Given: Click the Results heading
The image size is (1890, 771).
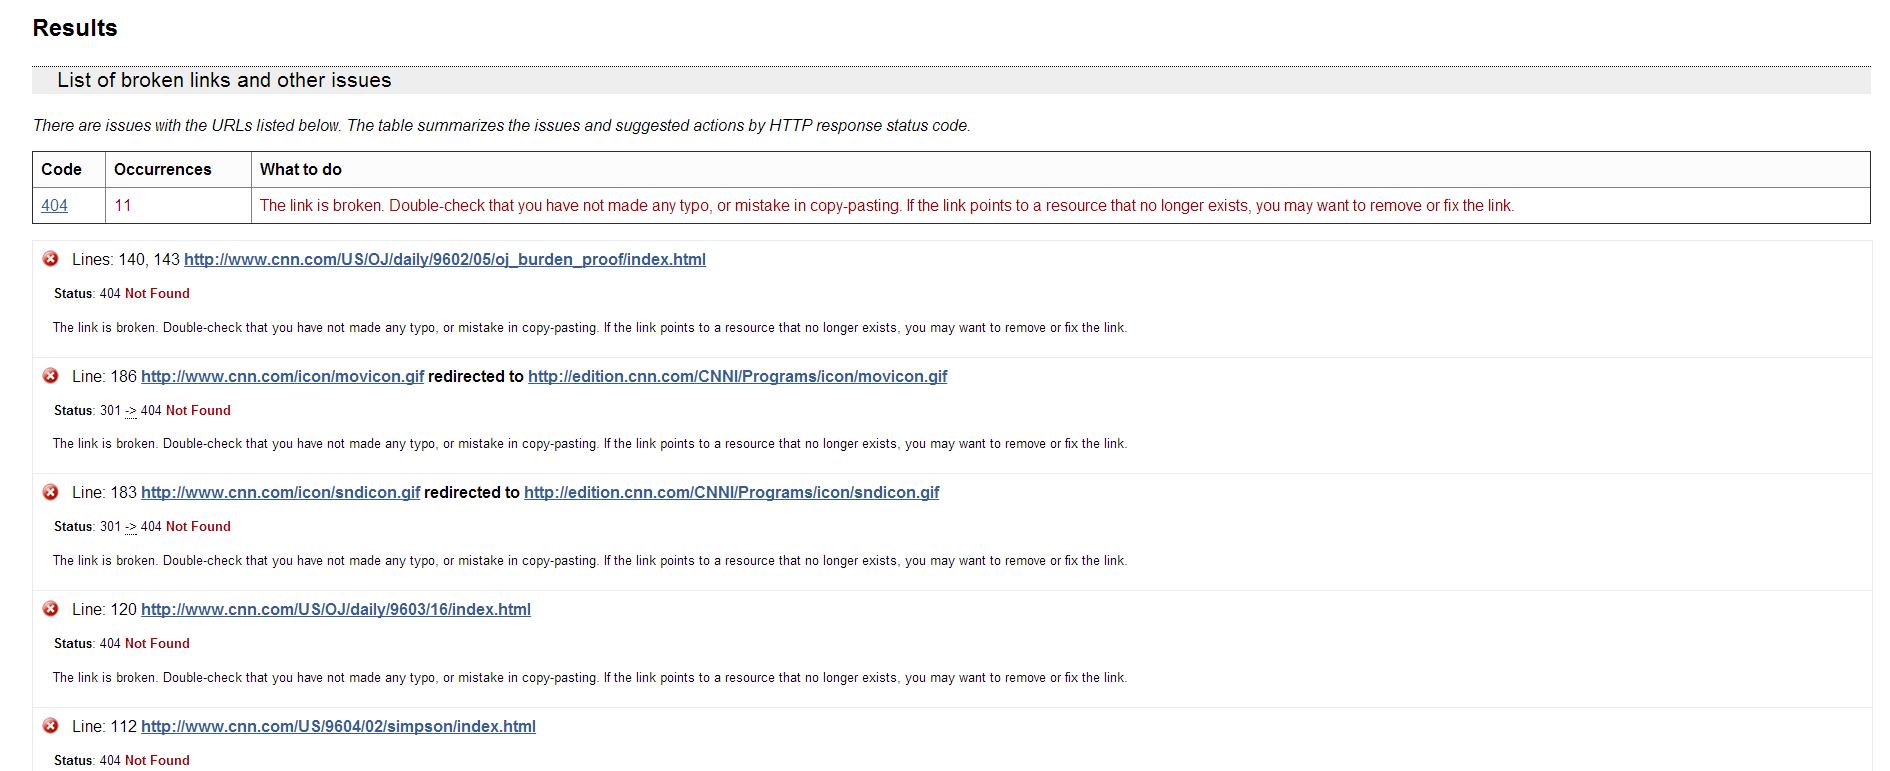Looking at the screenshot, I should click(75, 28).
